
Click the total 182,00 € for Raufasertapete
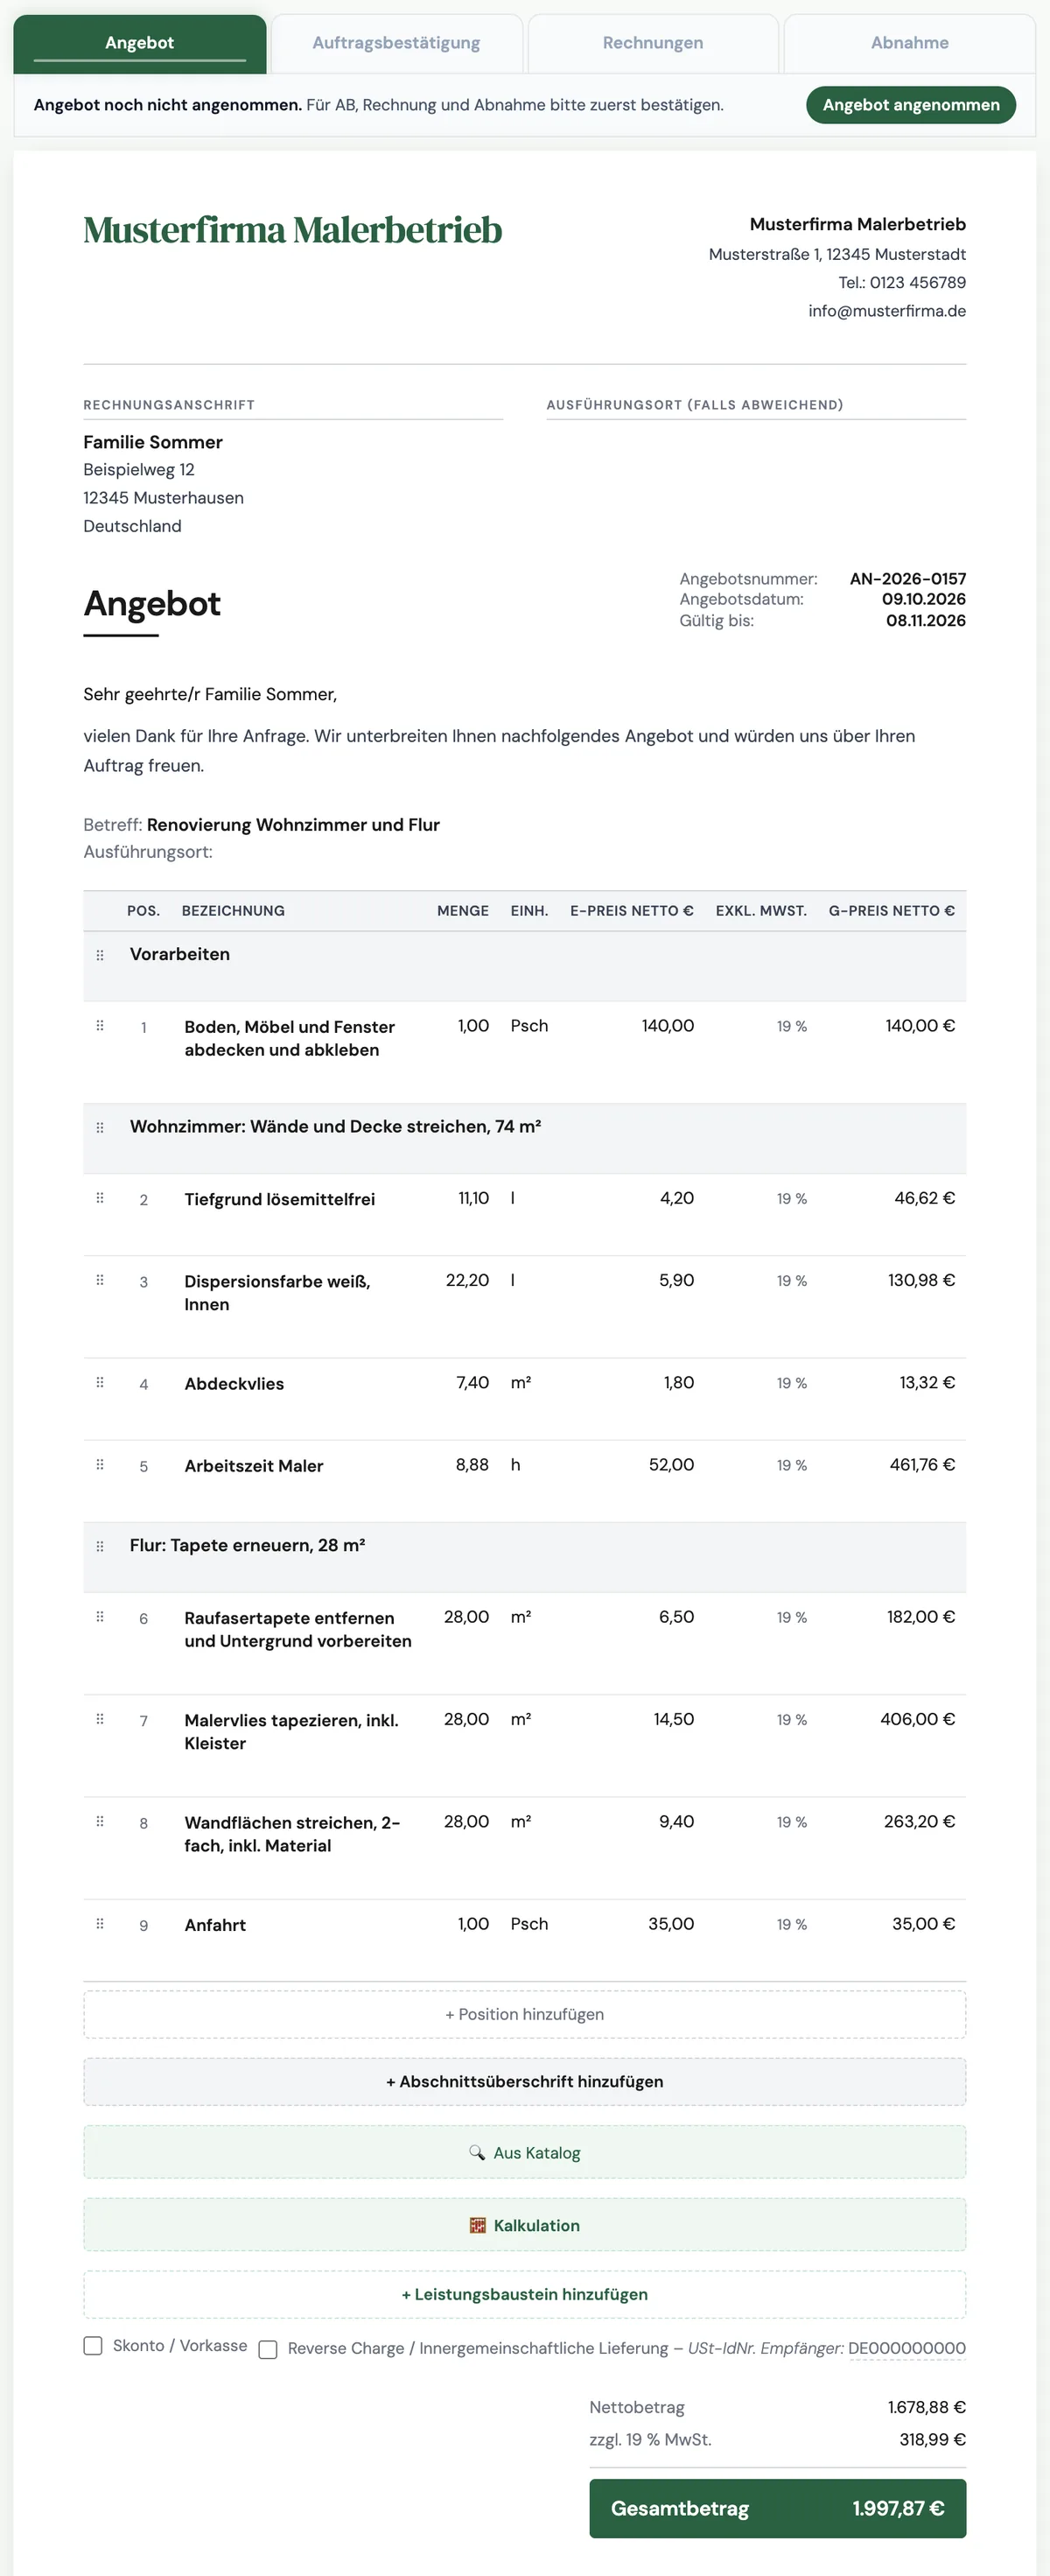coord(921,1617)
